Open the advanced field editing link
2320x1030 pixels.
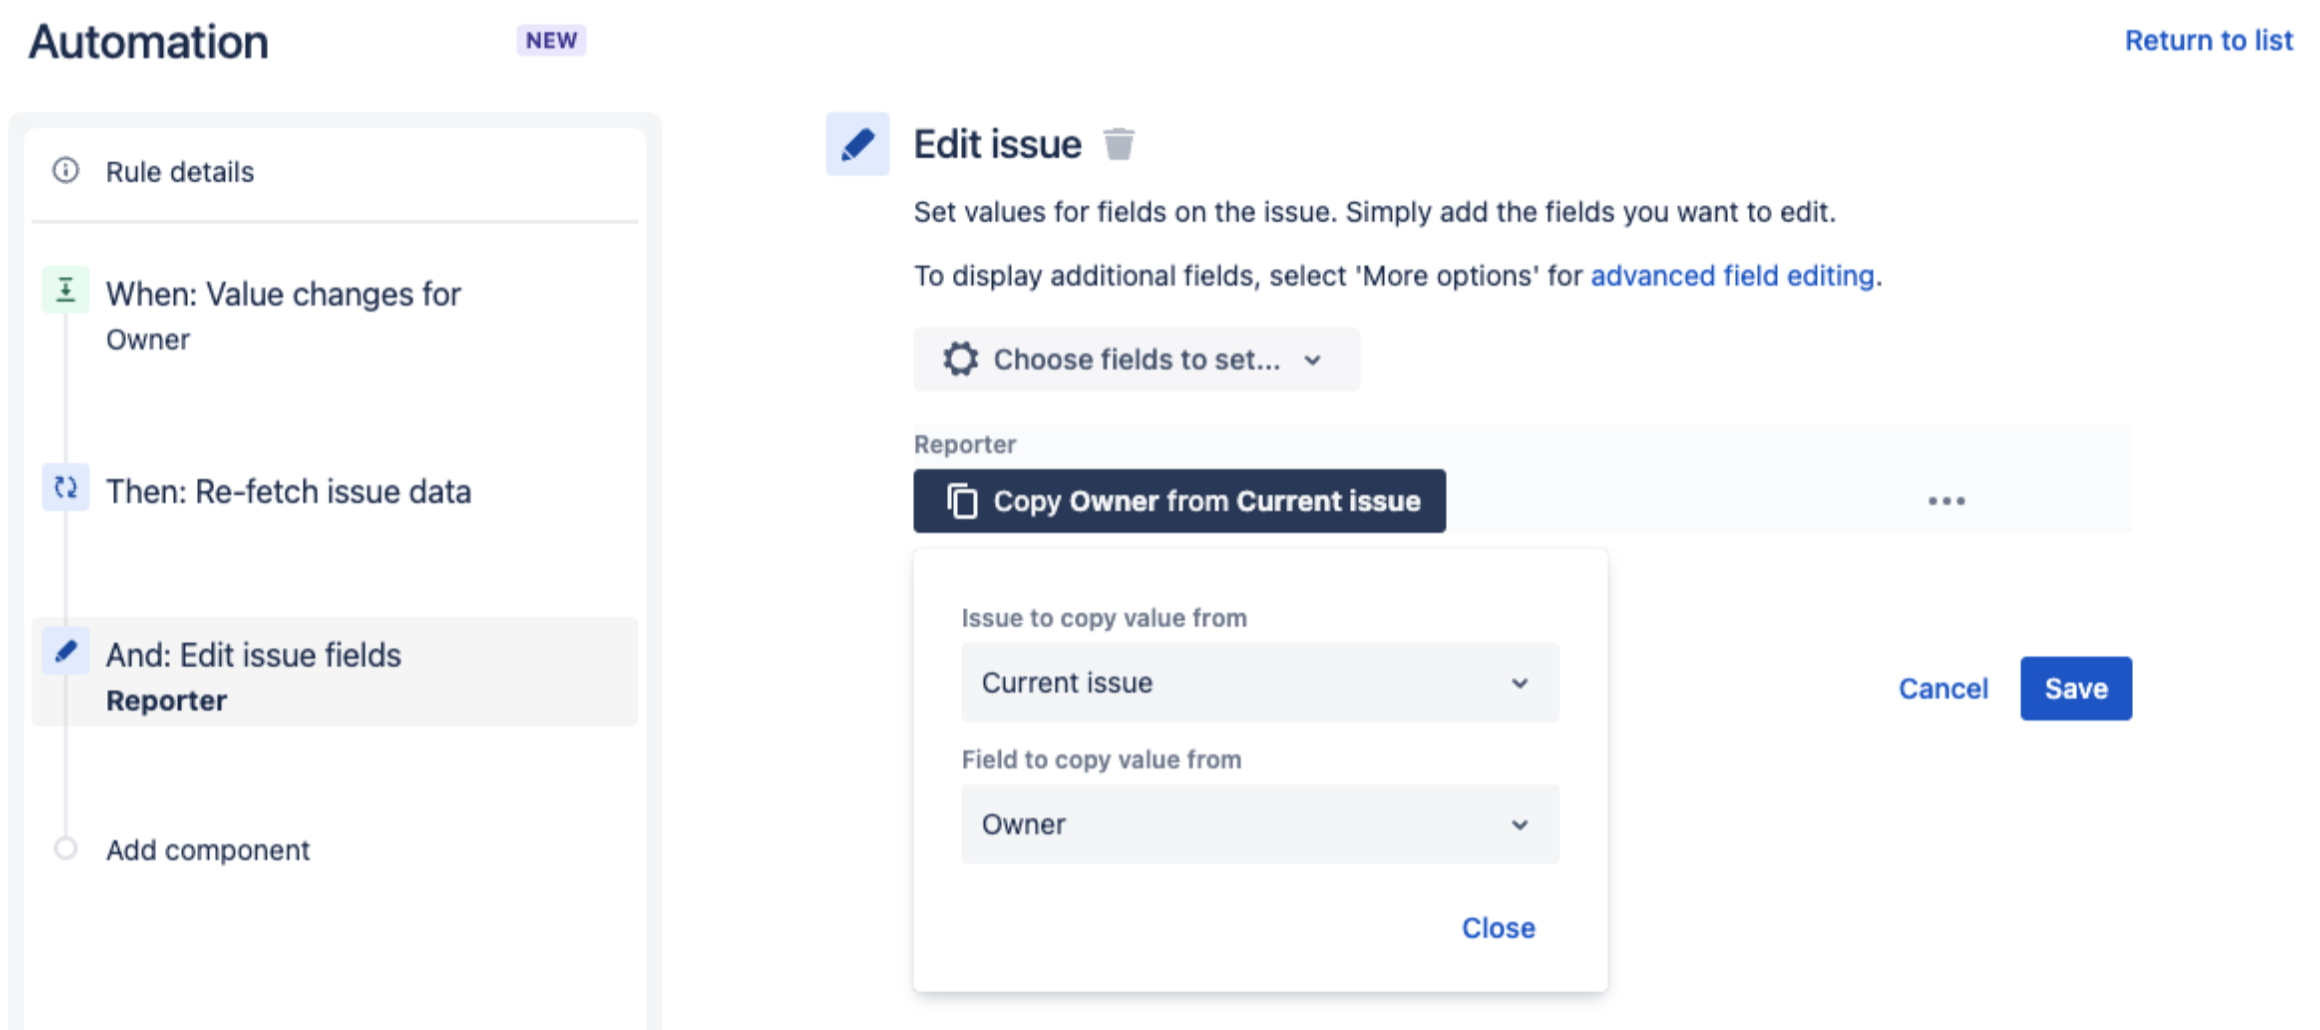pos(1732,276)
